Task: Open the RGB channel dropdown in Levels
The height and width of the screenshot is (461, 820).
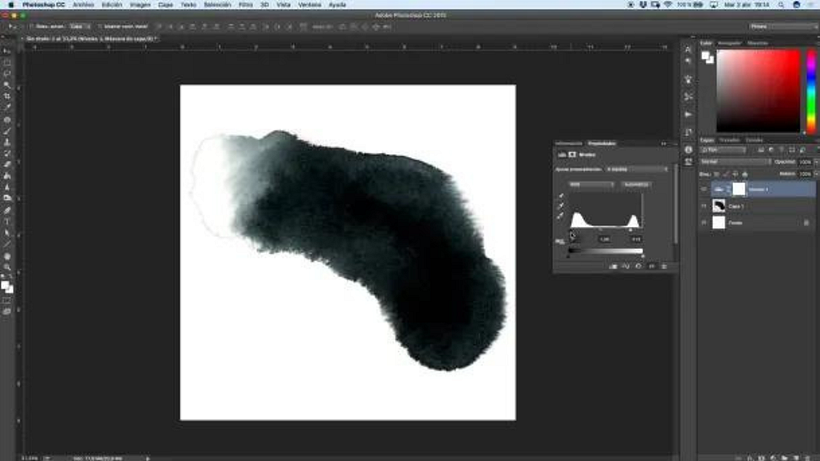Action: [591, 185]
